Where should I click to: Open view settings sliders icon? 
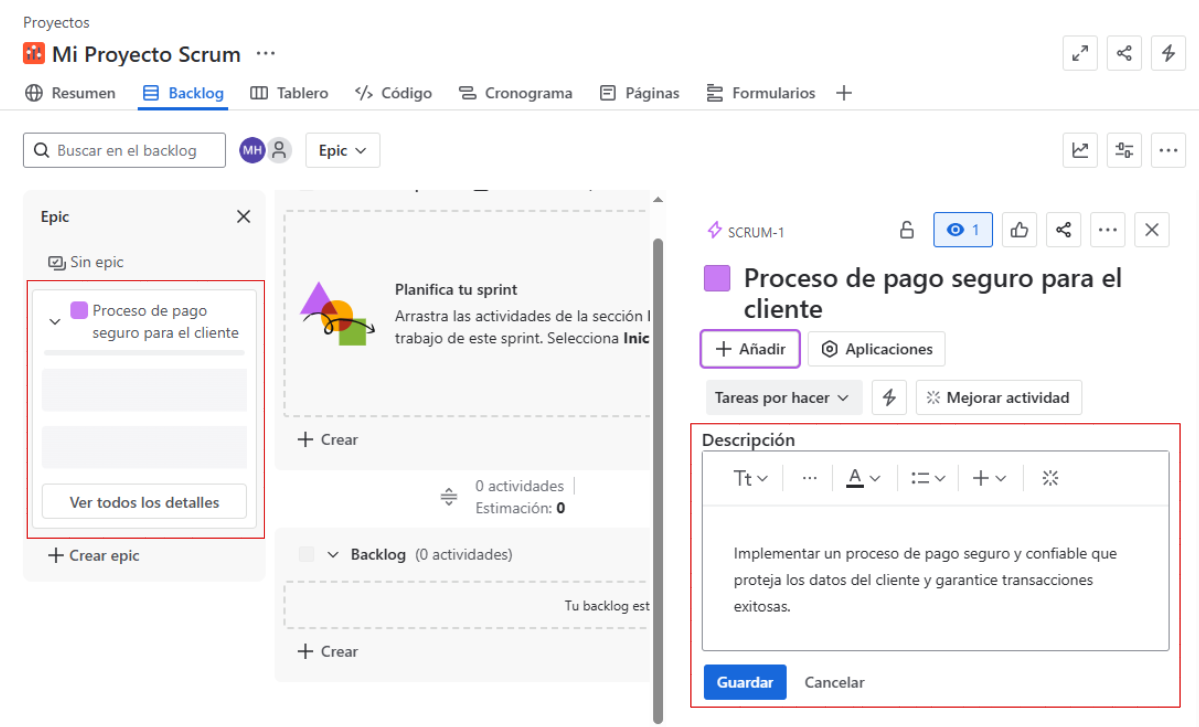tap(1124, 150)
